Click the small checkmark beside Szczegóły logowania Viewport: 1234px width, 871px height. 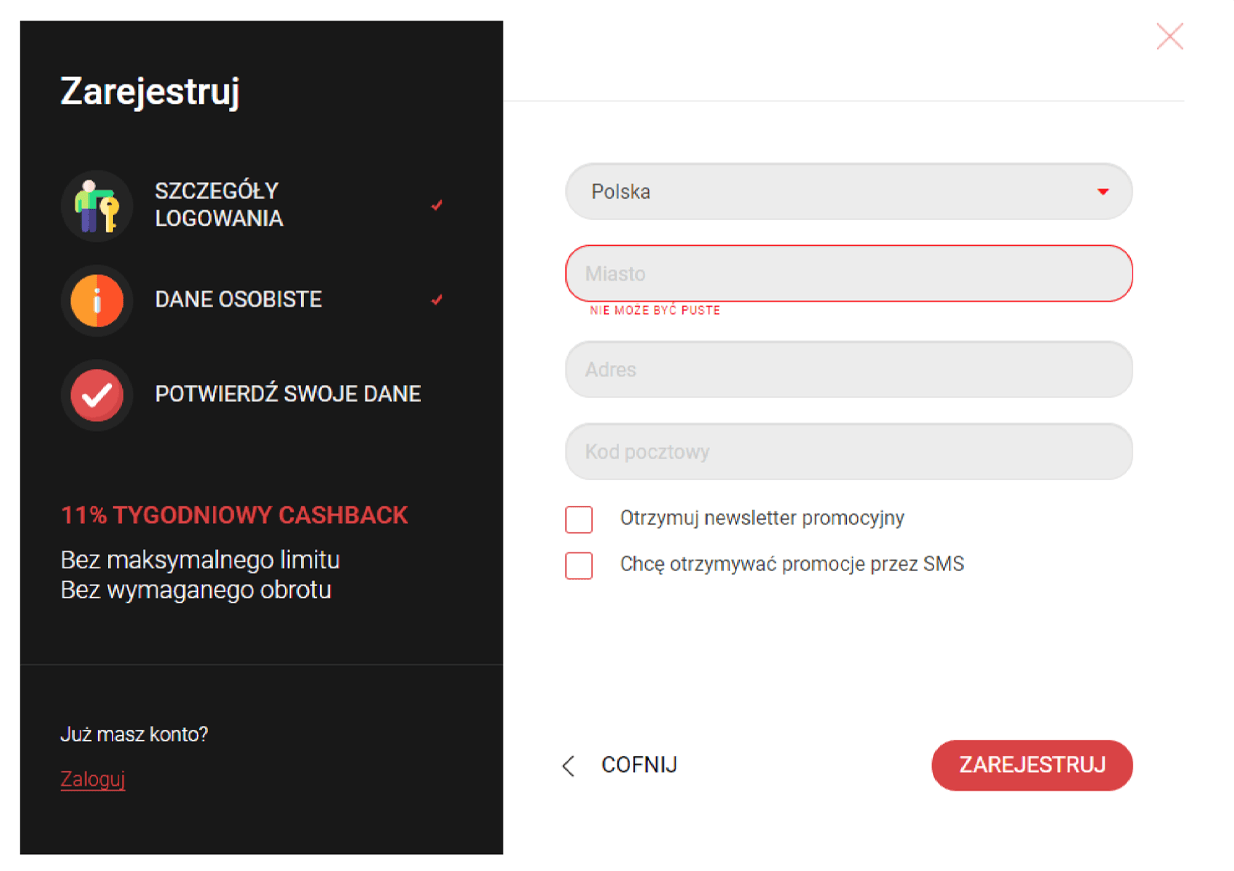click(x=437, y=205)
